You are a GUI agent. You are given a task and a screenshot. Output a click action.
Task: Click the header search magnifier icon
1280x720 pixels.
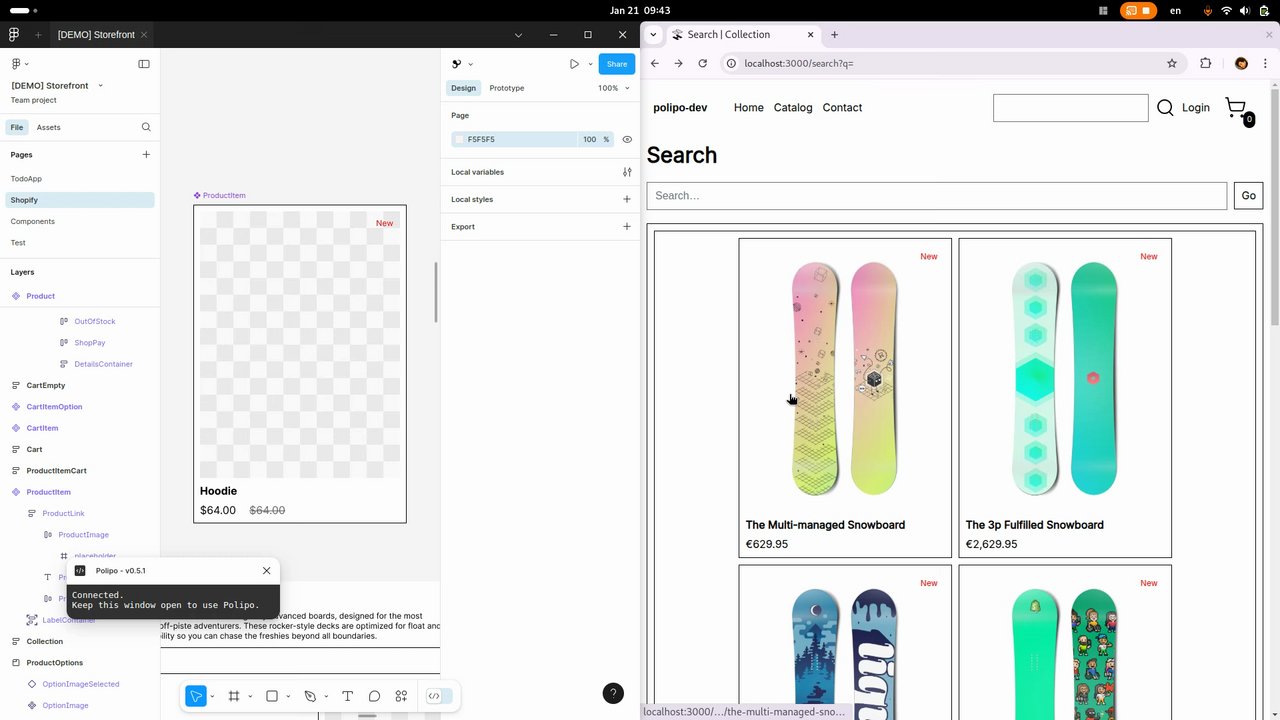pos(1165,108)
